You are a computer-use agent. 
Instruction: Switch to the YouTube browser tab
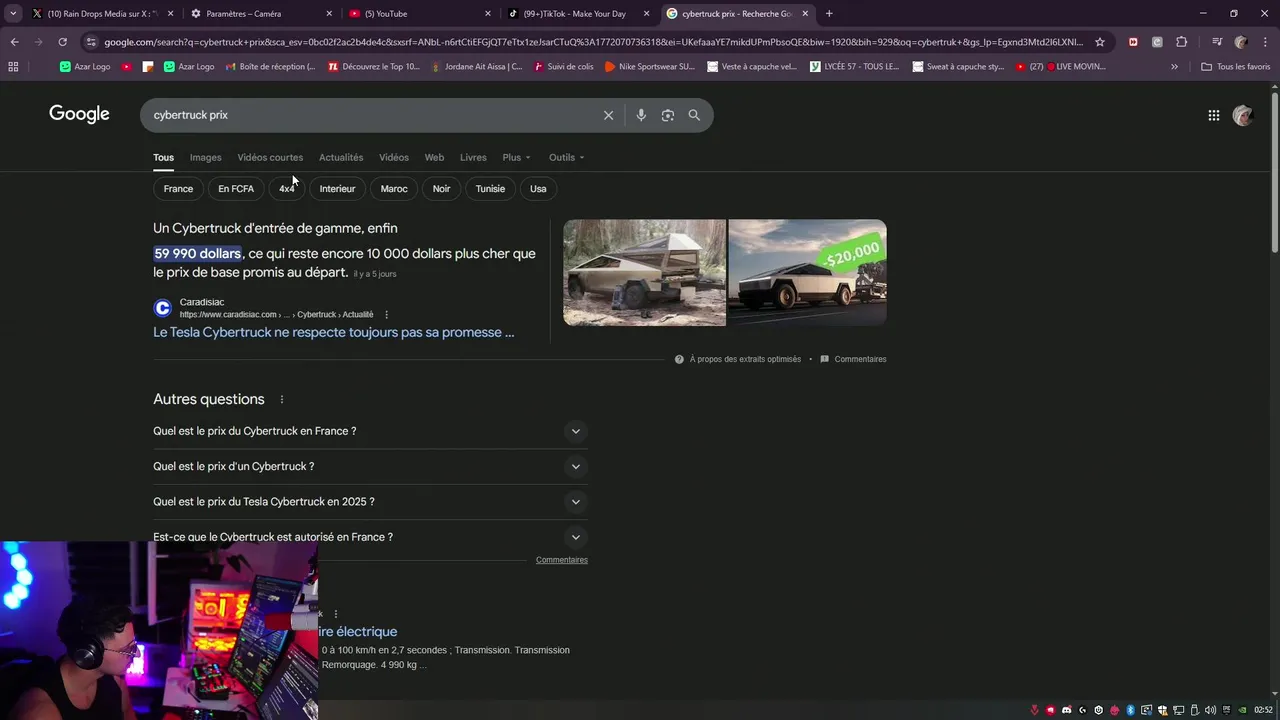pyautogui.click(x=420, y=14)
